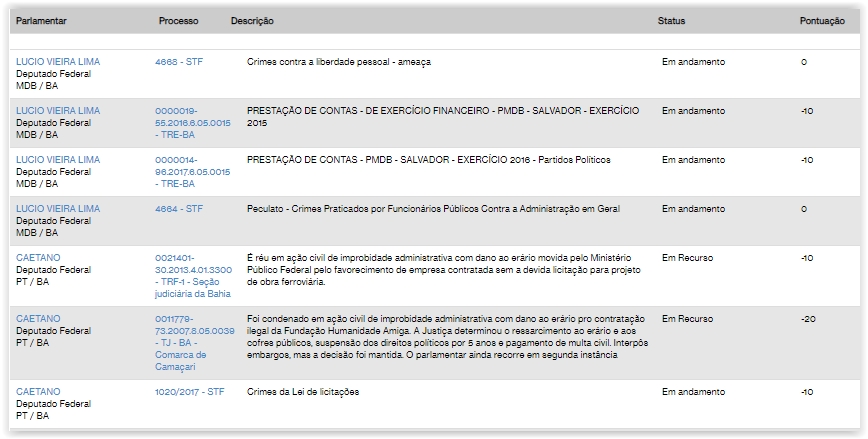
Task: Open Caetano's name in Lei de licitações row
Action: [x=38, y=392]
